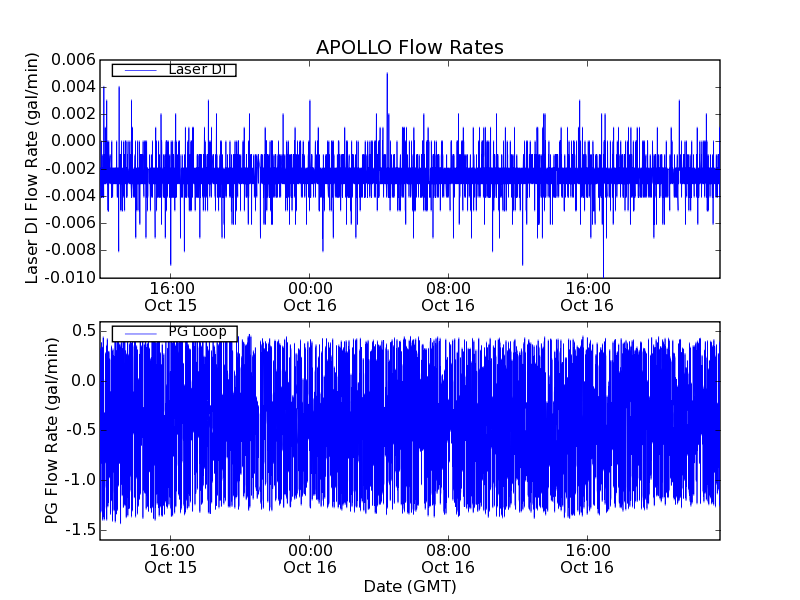Click the tallest Laser DI spike near 0.005
Viewport: 800px width, 600px height.
(x=387, y=75)
